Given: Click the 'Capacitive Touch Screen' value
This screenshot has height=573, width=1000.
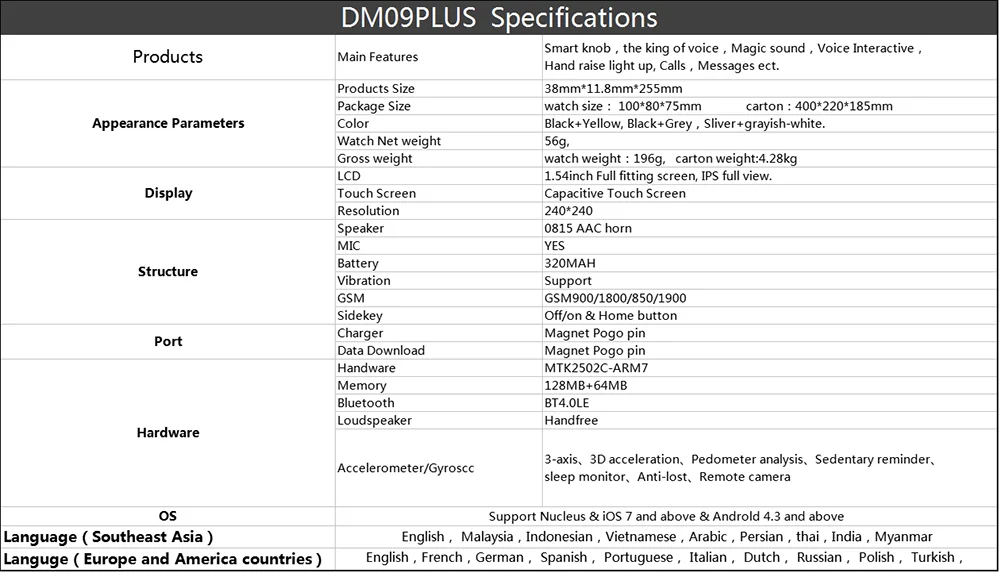Looking at the screenshot, I should [x=615, y=193].
